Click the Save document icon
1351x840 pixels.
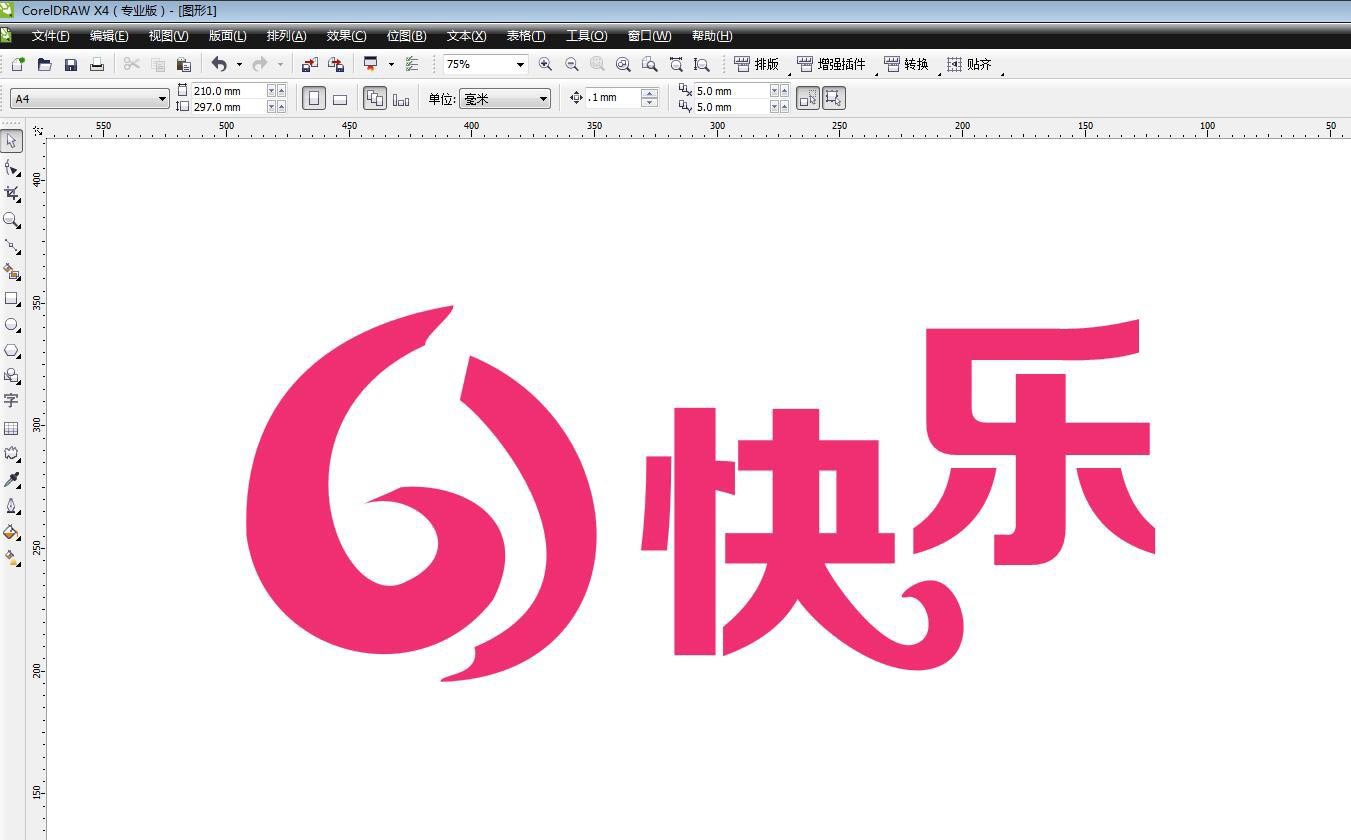pyautogui.click(x=70, y=64)
